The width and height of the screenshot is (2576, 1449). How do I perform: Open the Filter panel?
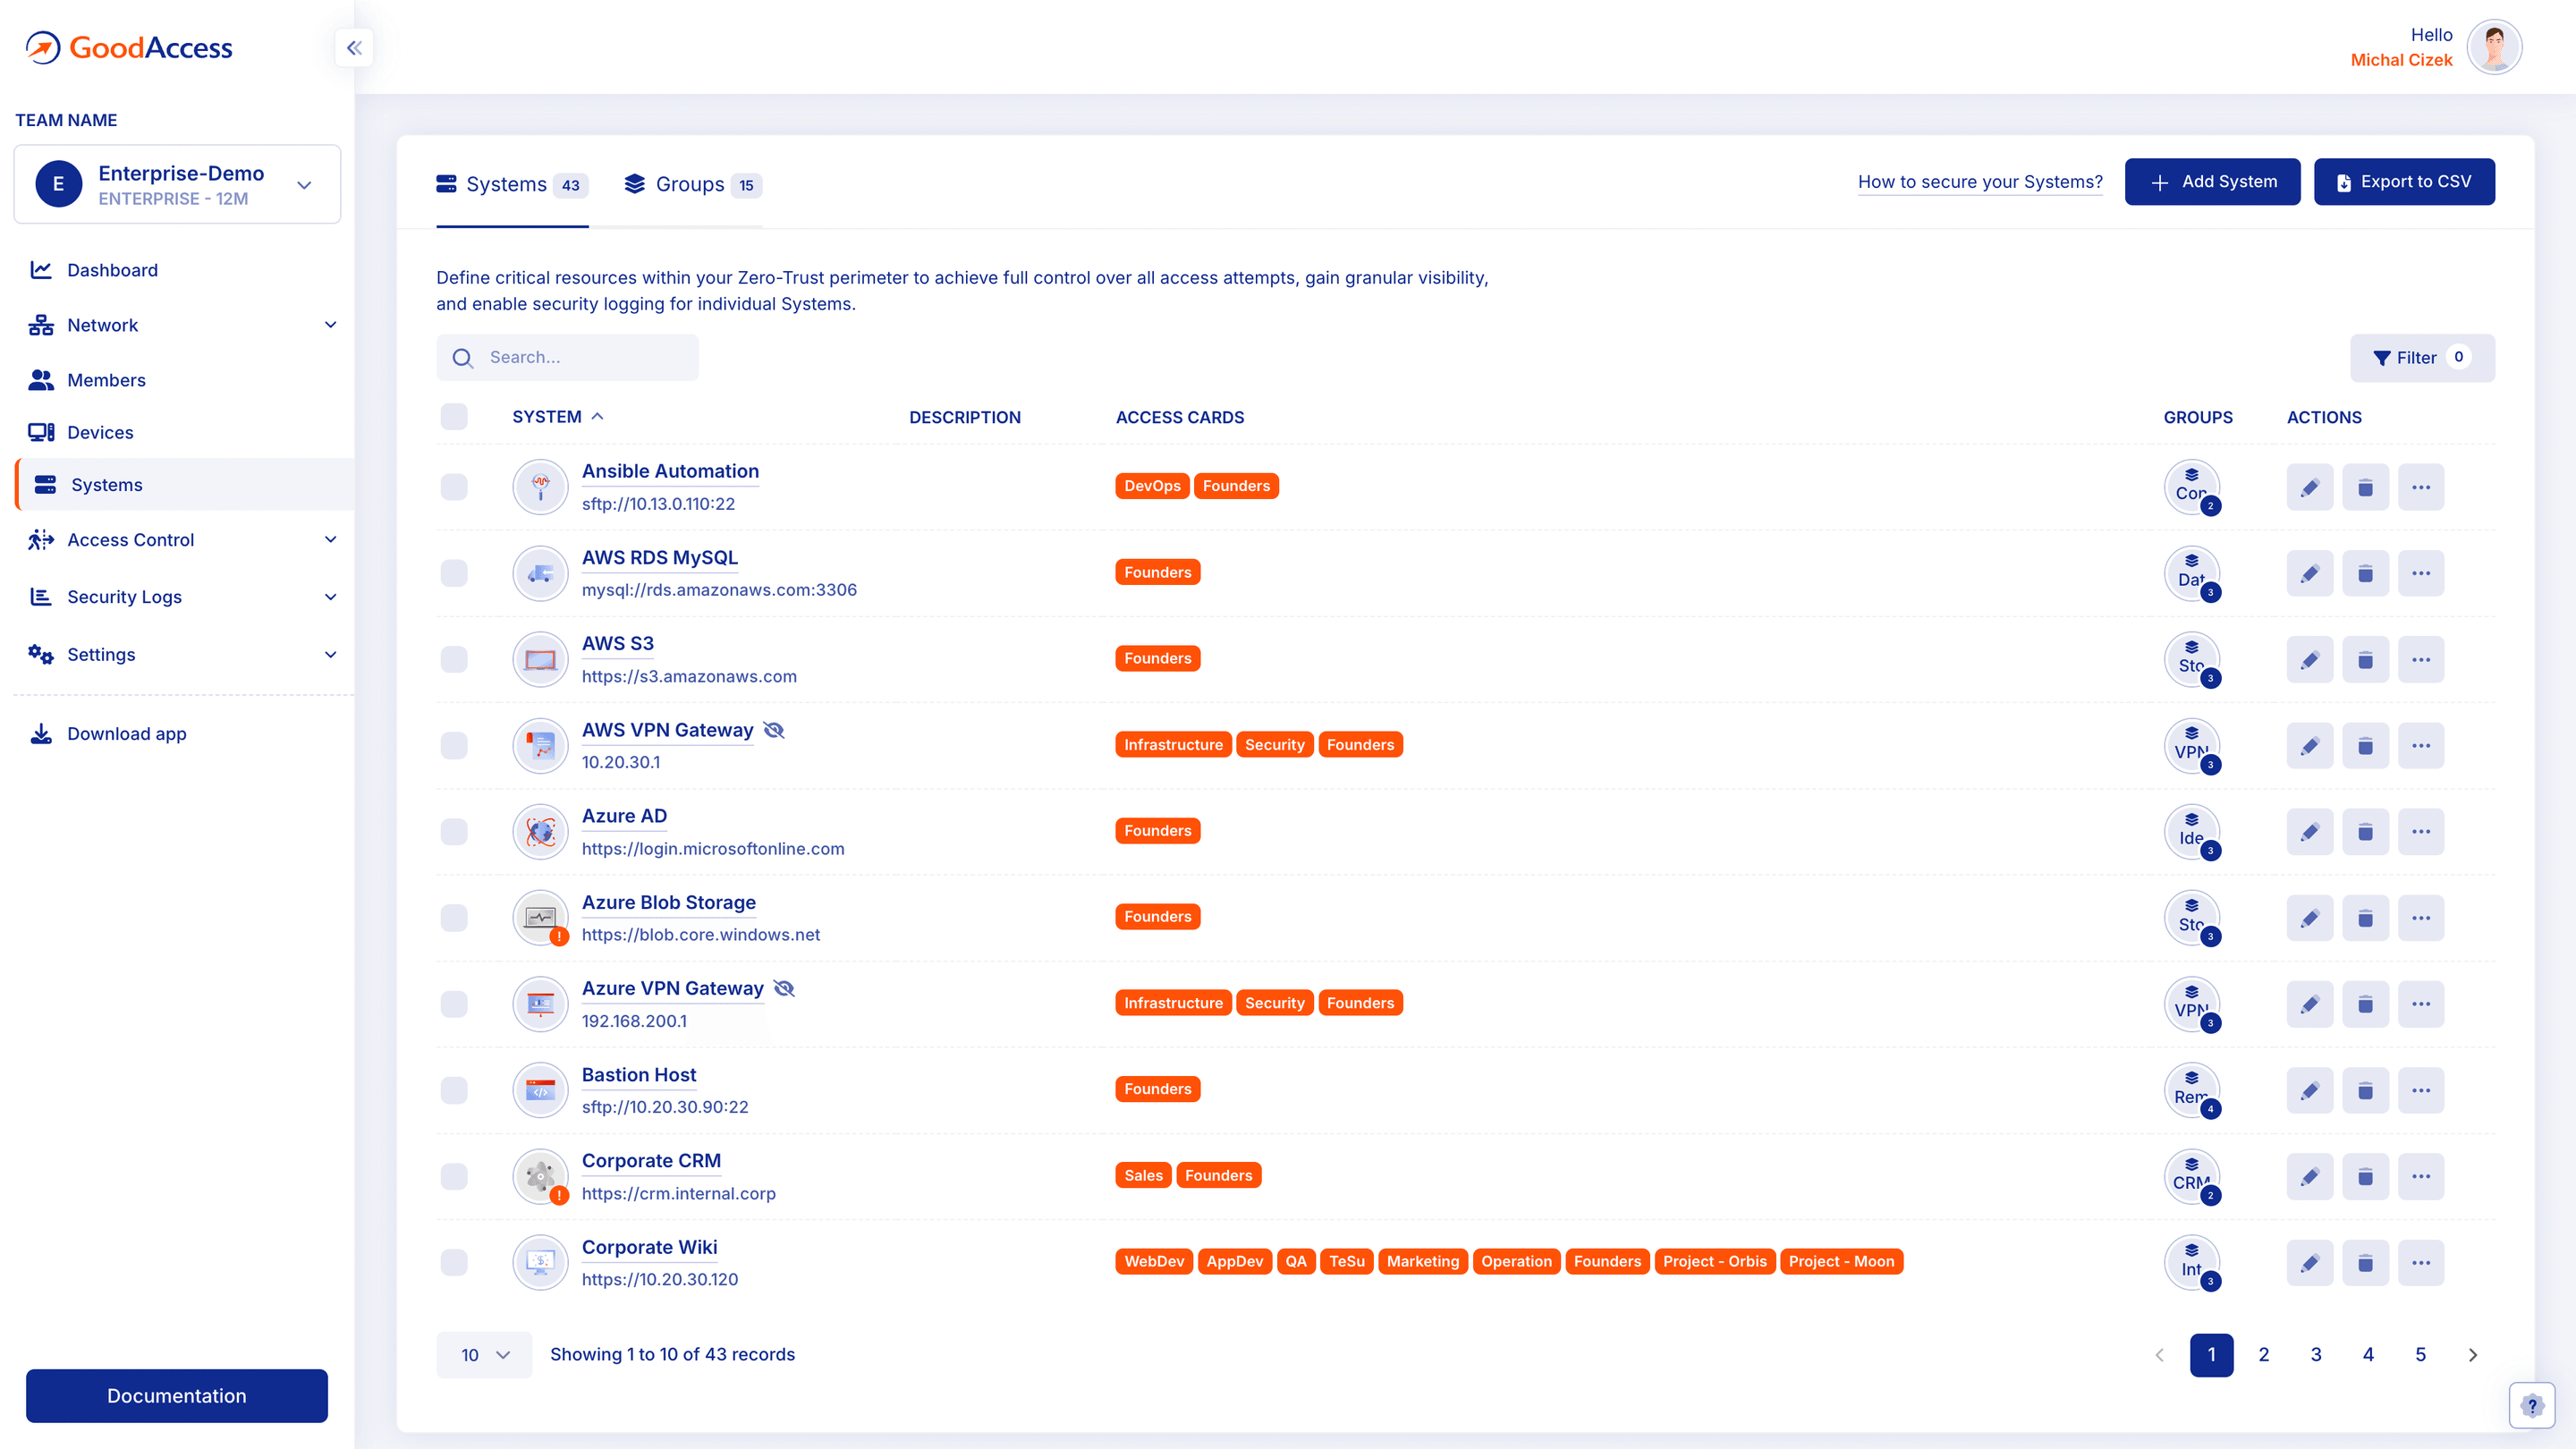[x=2421, y=358]
